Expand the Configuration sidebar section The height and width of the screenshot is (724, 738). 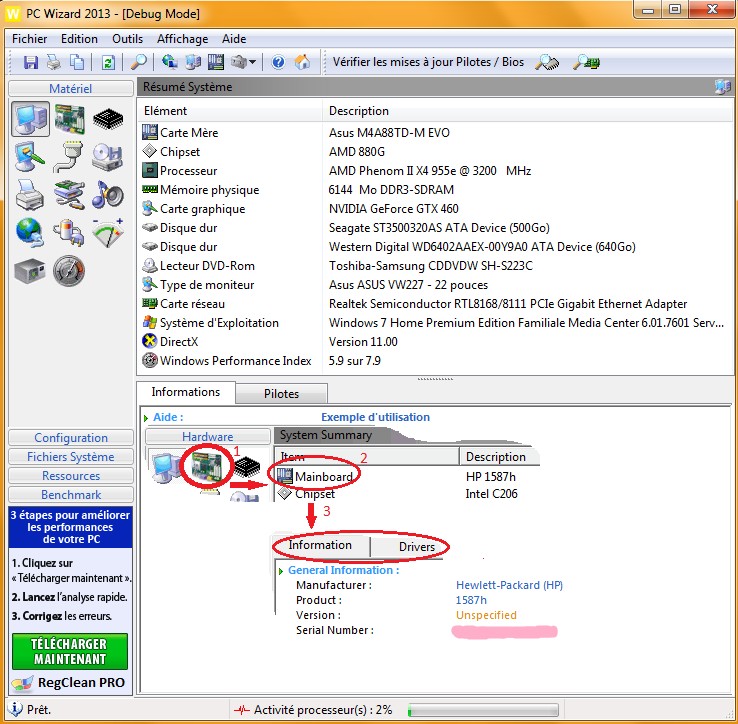(71, 438)
